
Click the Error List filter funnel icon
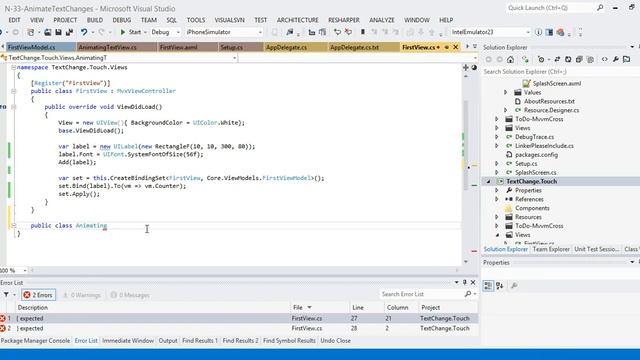point(7,294)
